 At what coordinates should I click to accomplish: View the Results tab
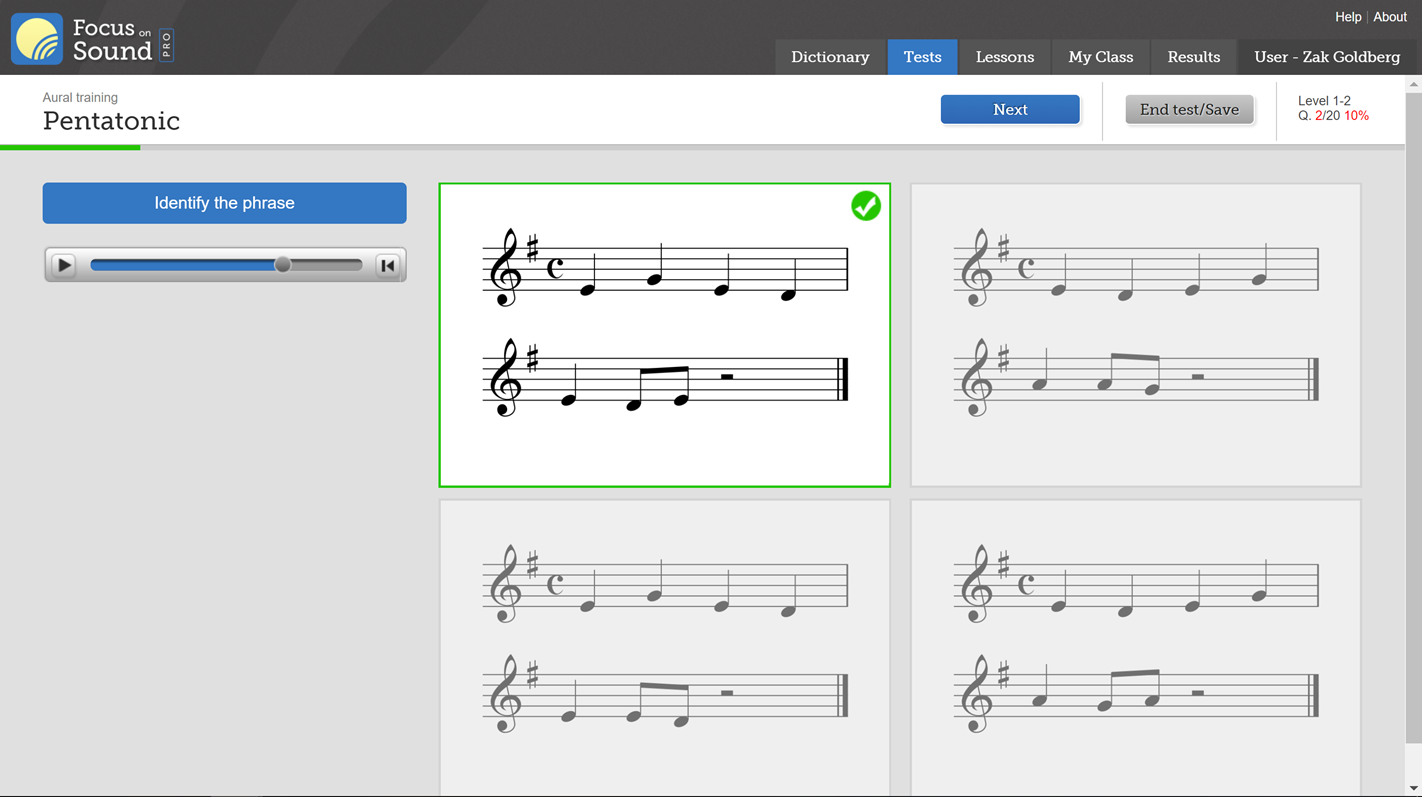[x=1194, y=57]
